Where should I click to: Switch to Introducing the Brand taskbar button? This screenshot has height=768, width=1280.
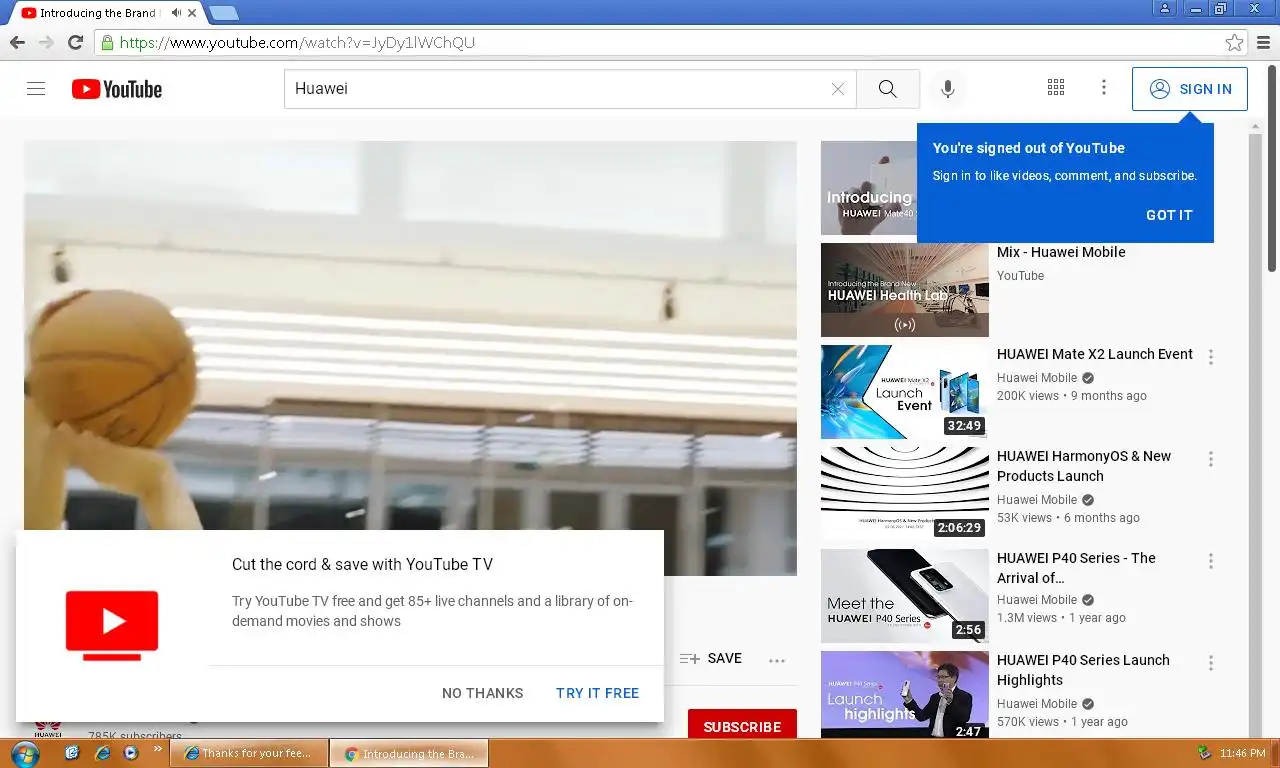(x=409, y=753)
